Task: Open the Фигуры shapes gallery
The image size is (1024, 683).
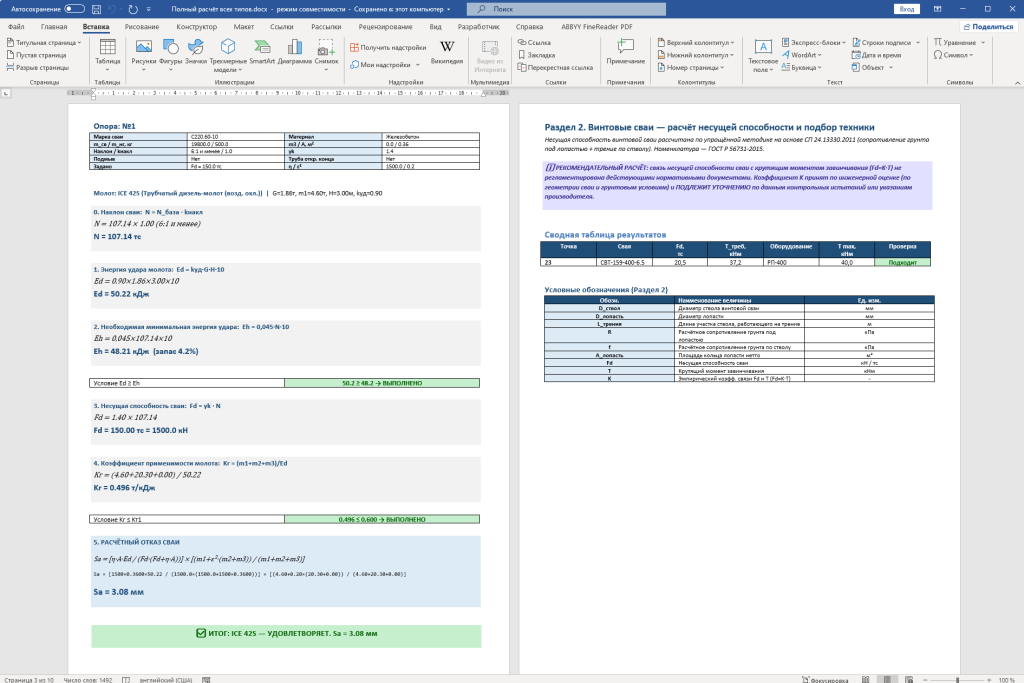Action: [170, 54]
